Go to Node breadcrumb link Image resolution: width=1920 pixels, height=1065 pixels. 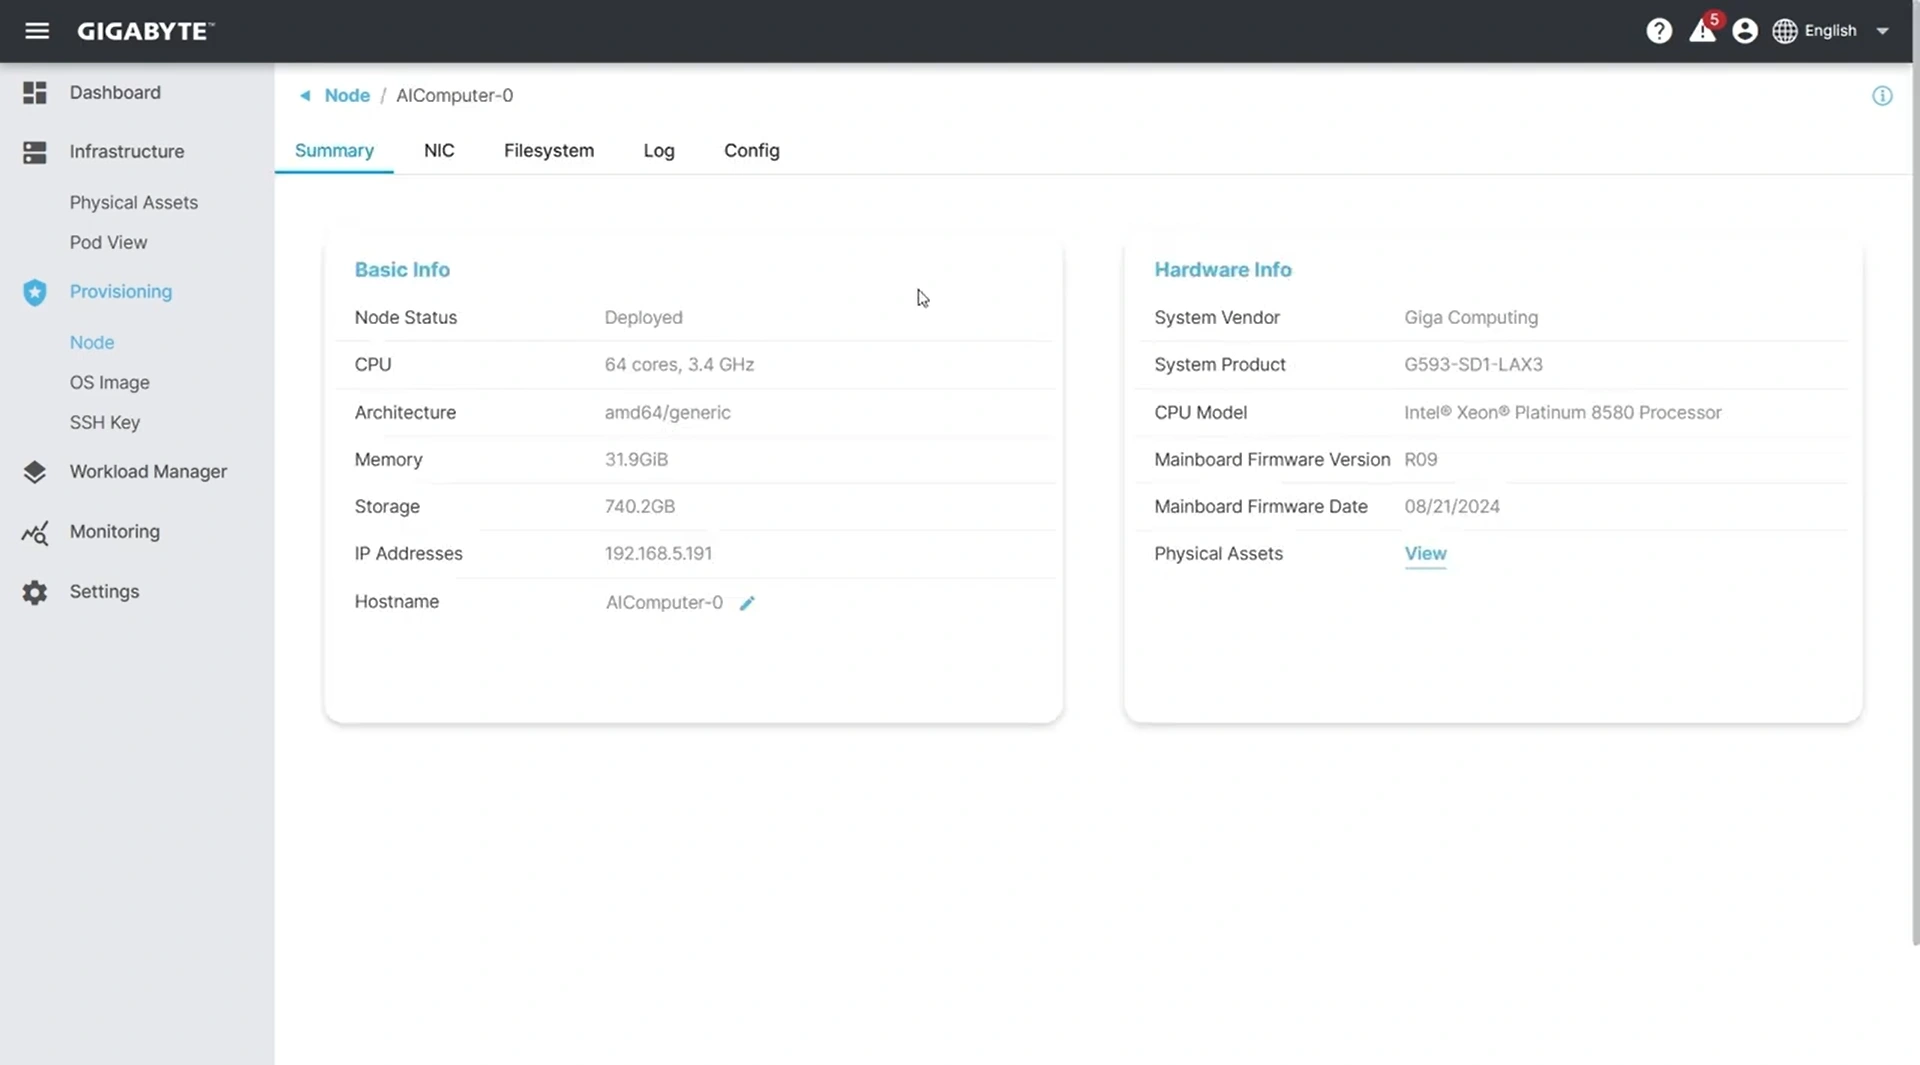point(347,96)
